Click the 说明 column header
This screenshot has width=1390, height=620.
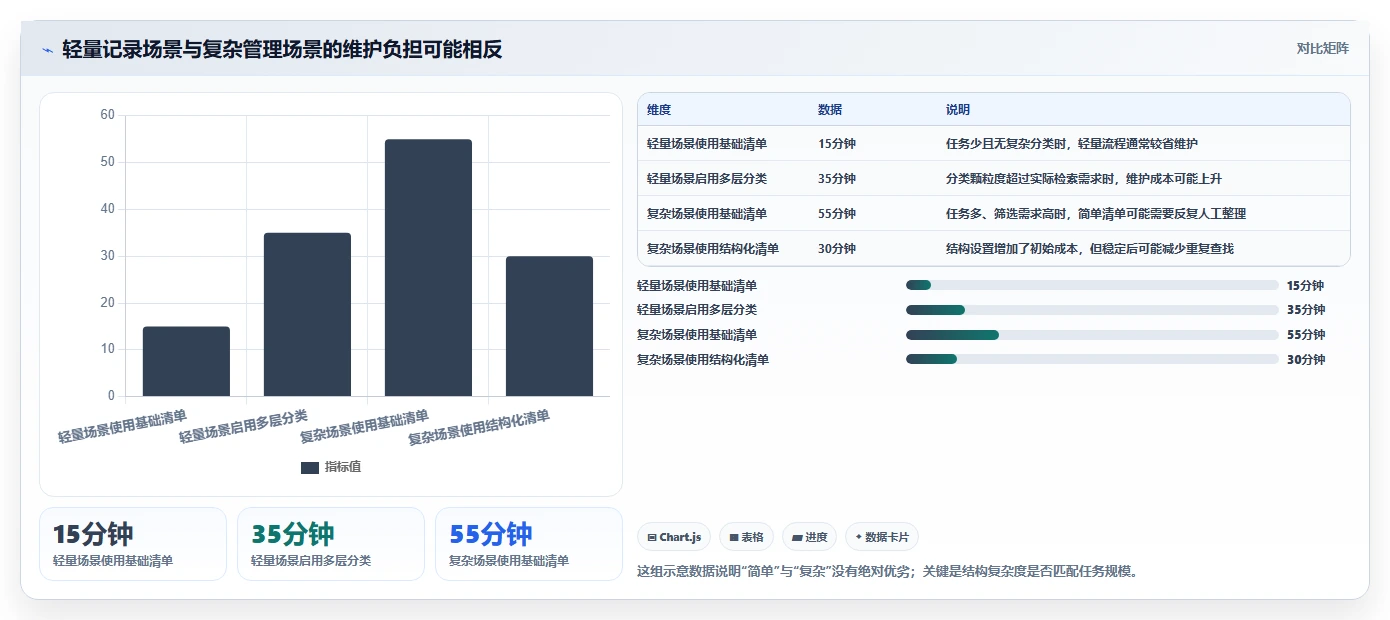(958, 110)
